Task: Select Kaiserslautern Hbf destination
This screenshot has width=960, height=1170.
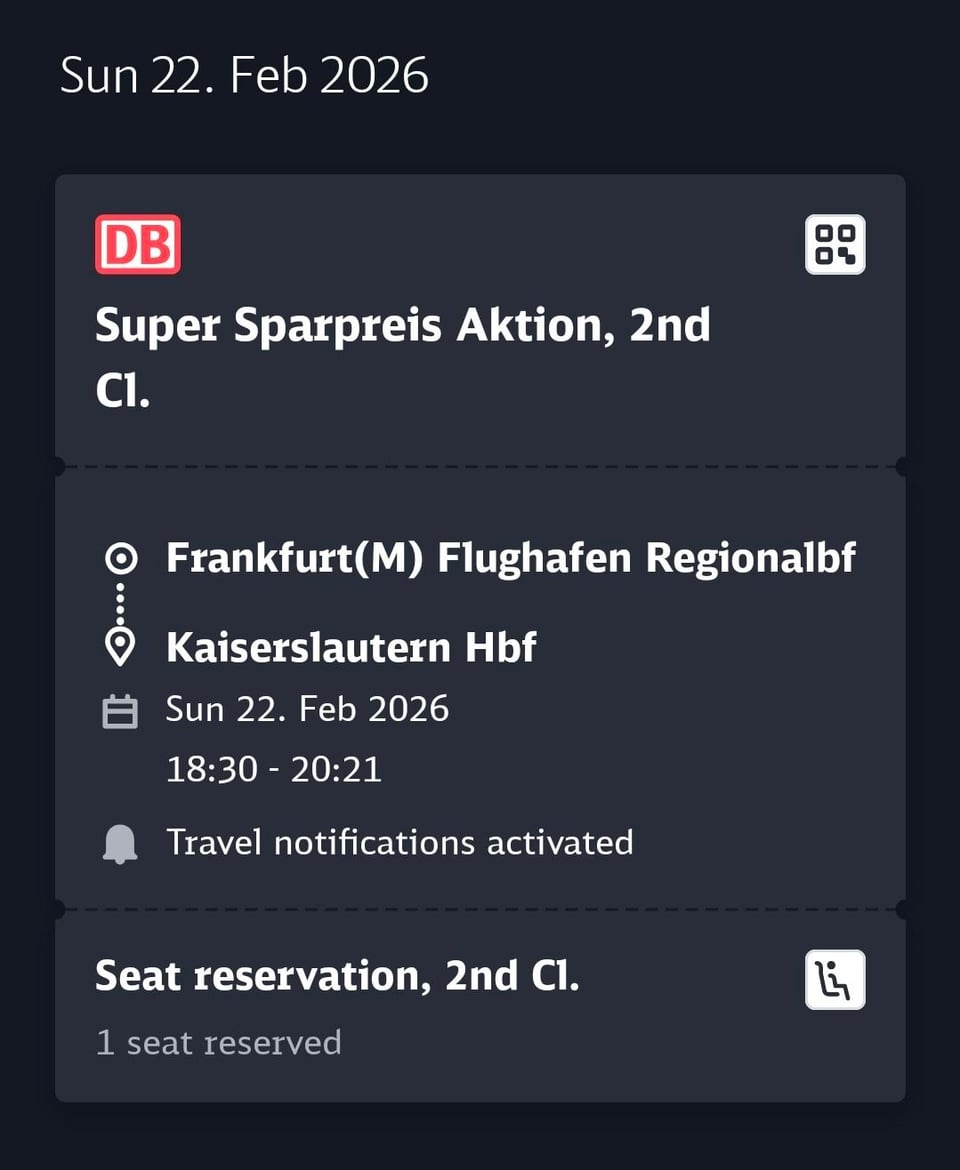Action: tap(351, 647)
